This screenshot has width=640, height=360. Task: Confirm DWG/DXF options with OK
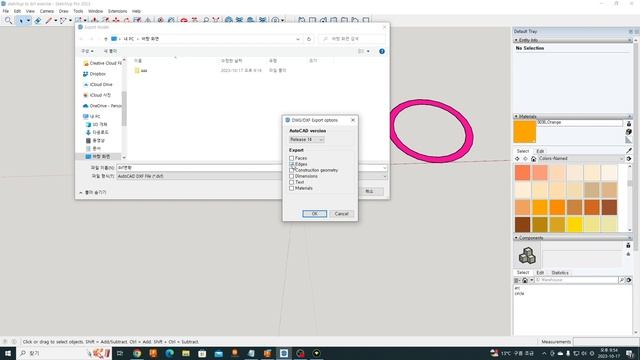coord(314,214)
